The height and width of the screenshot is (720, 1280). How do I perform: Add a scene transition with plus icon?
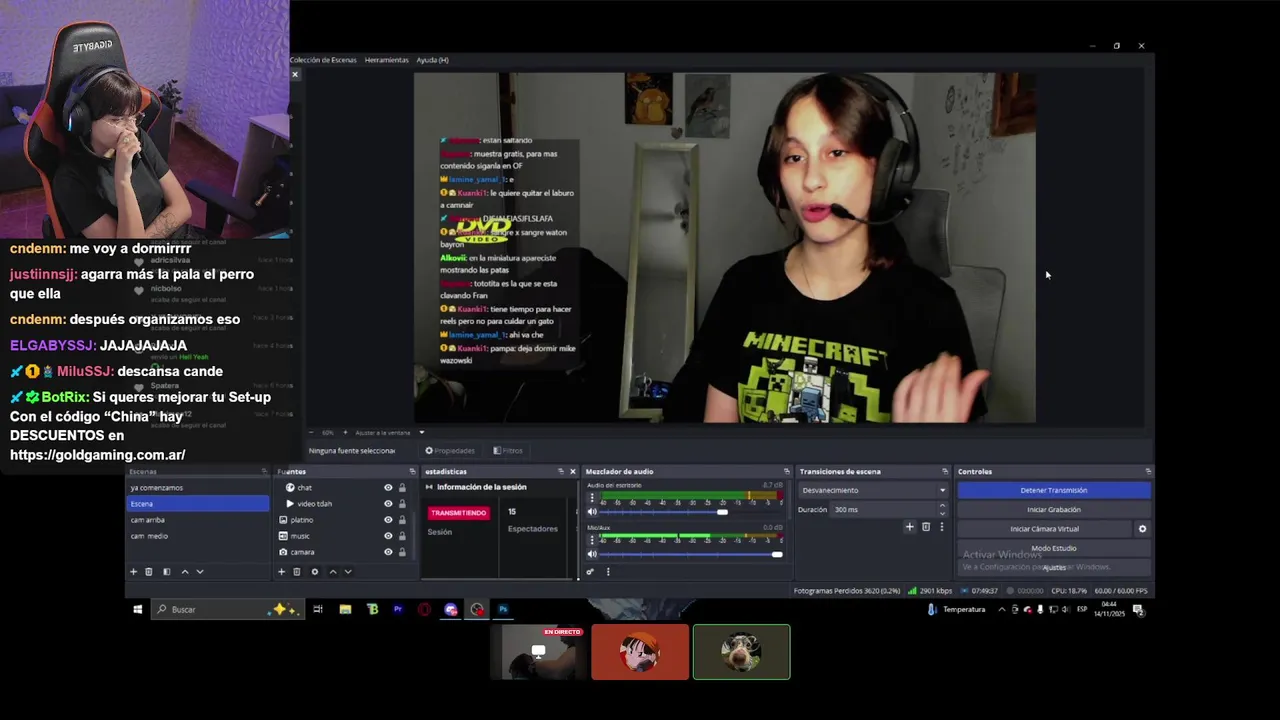click(x=909, y=527)
